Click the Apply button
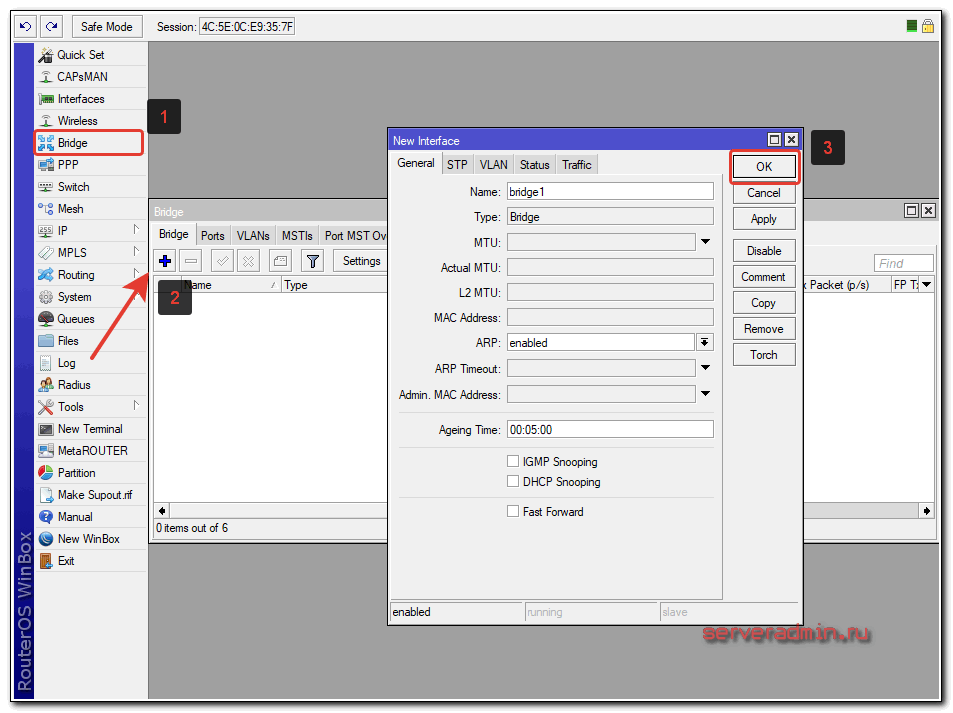This screenshot has height=713, width=953. [763, 219]
